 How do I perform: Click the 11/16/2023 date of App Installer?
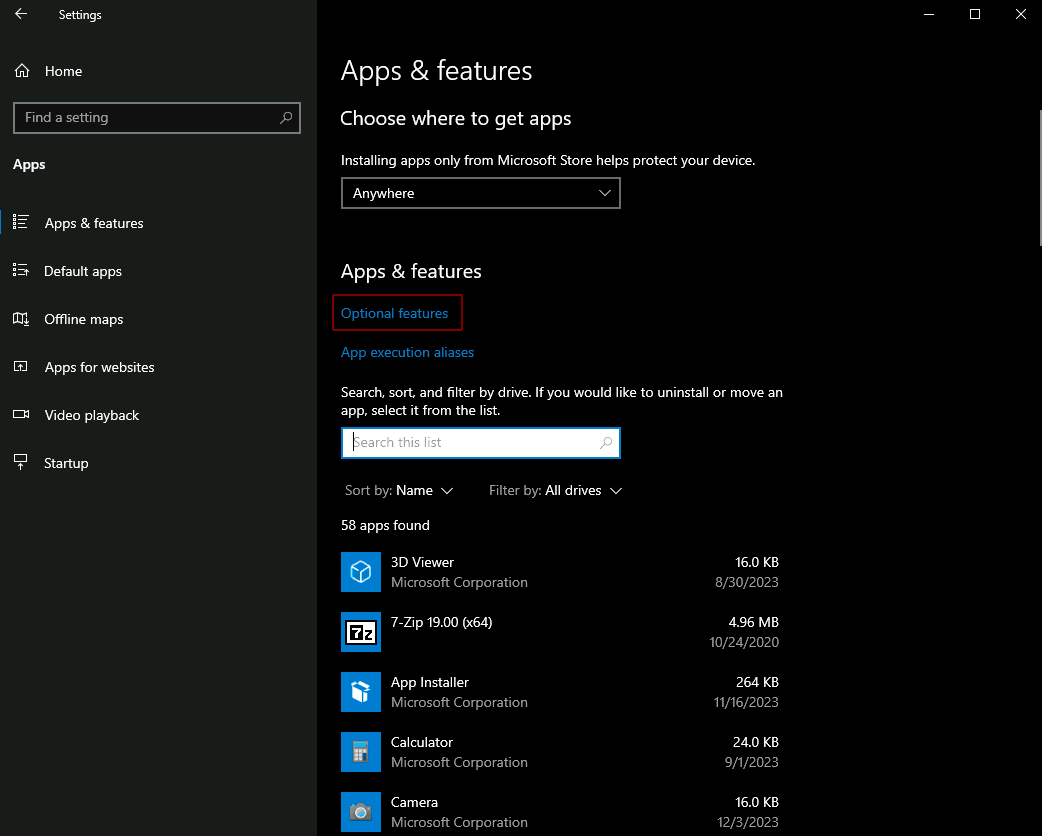[746, 702]
